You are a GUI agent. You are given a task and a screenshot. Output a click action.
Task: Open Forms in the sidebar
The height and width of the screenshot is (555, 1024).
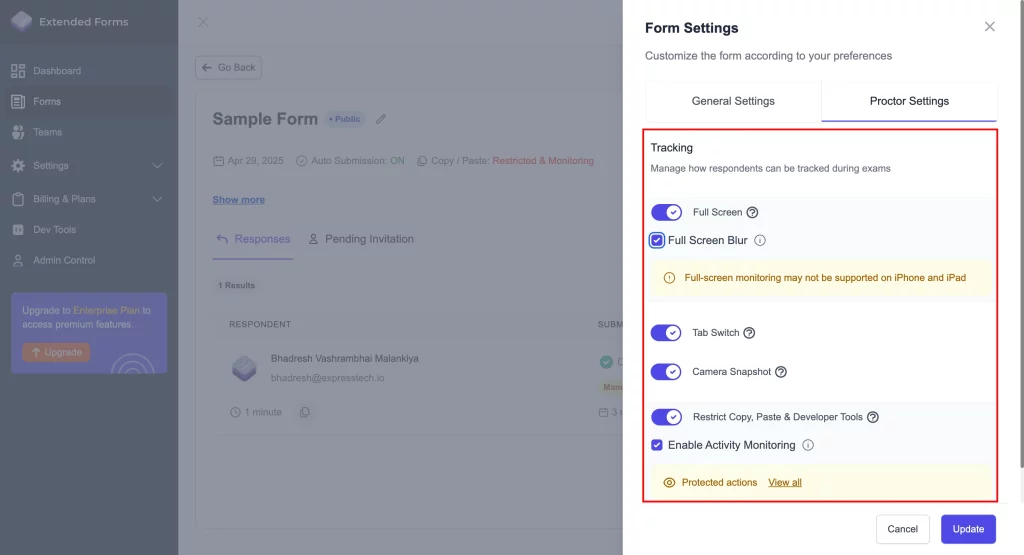pyautogui.click(x=46, y=101)
